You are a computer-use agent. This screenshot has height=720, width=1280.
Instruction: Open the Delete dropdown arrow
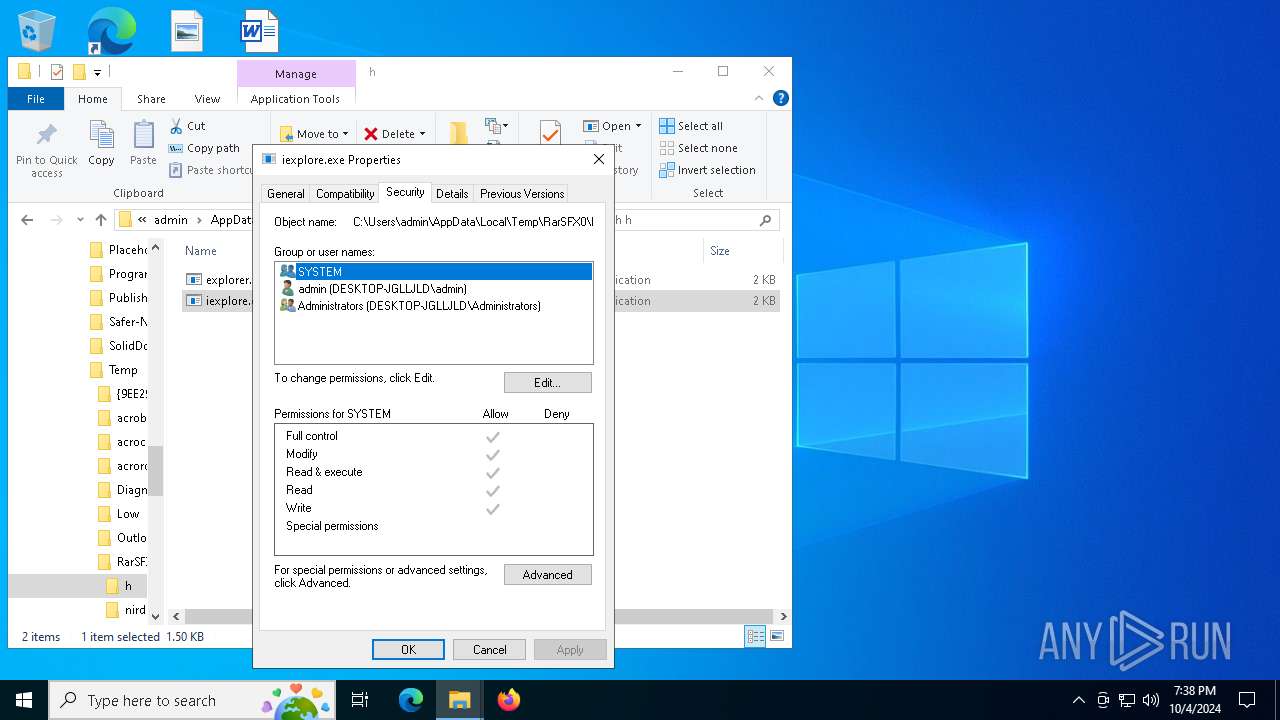[x=422, y=134]
